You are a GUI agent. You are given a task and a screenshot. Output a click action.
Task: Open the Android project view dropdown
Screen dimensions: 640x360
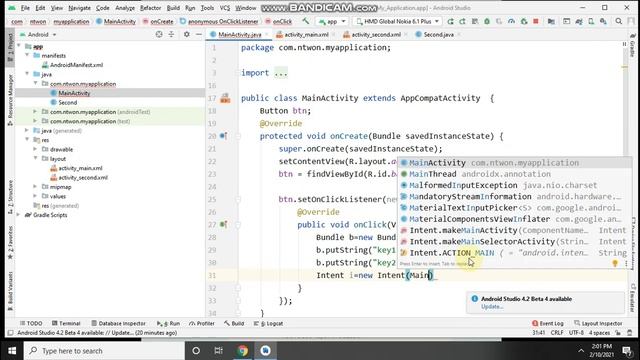coord(38,35)
